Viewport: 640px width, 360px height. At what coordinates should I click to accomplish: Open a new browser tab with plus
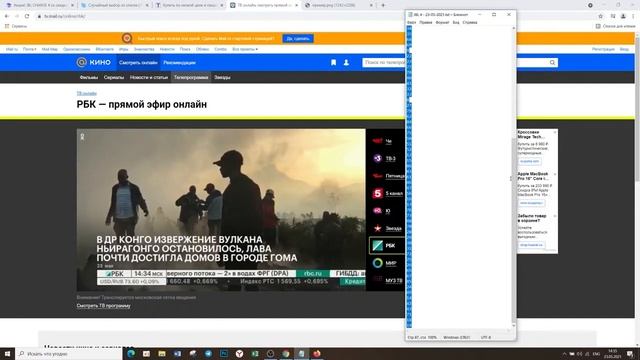click(x=383, y=5)
